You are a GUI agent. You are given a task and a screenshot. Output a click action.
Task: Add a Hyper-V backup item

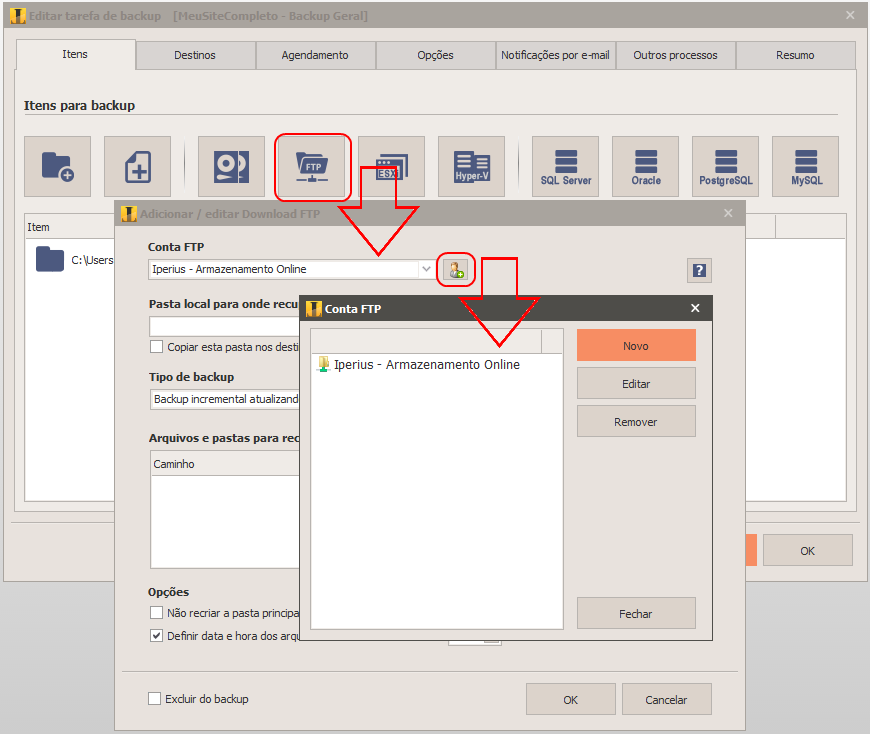coord(471,166)
